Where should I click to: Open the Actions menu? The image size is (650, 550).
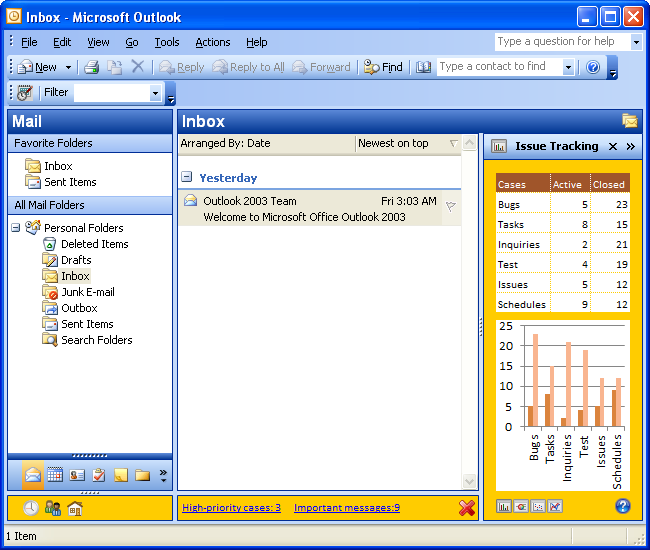[213, 42]
